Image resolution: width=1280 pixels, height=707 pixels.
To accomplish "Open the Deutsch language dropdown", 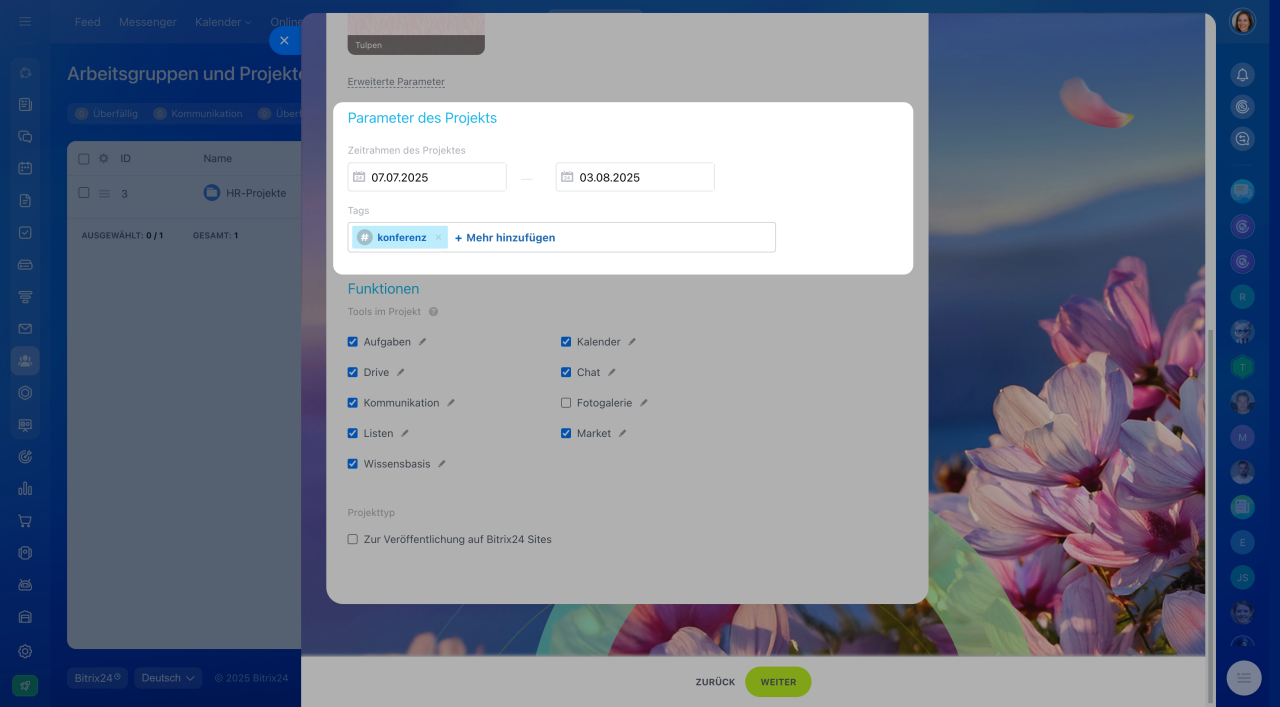I will (x=168, y=678).
